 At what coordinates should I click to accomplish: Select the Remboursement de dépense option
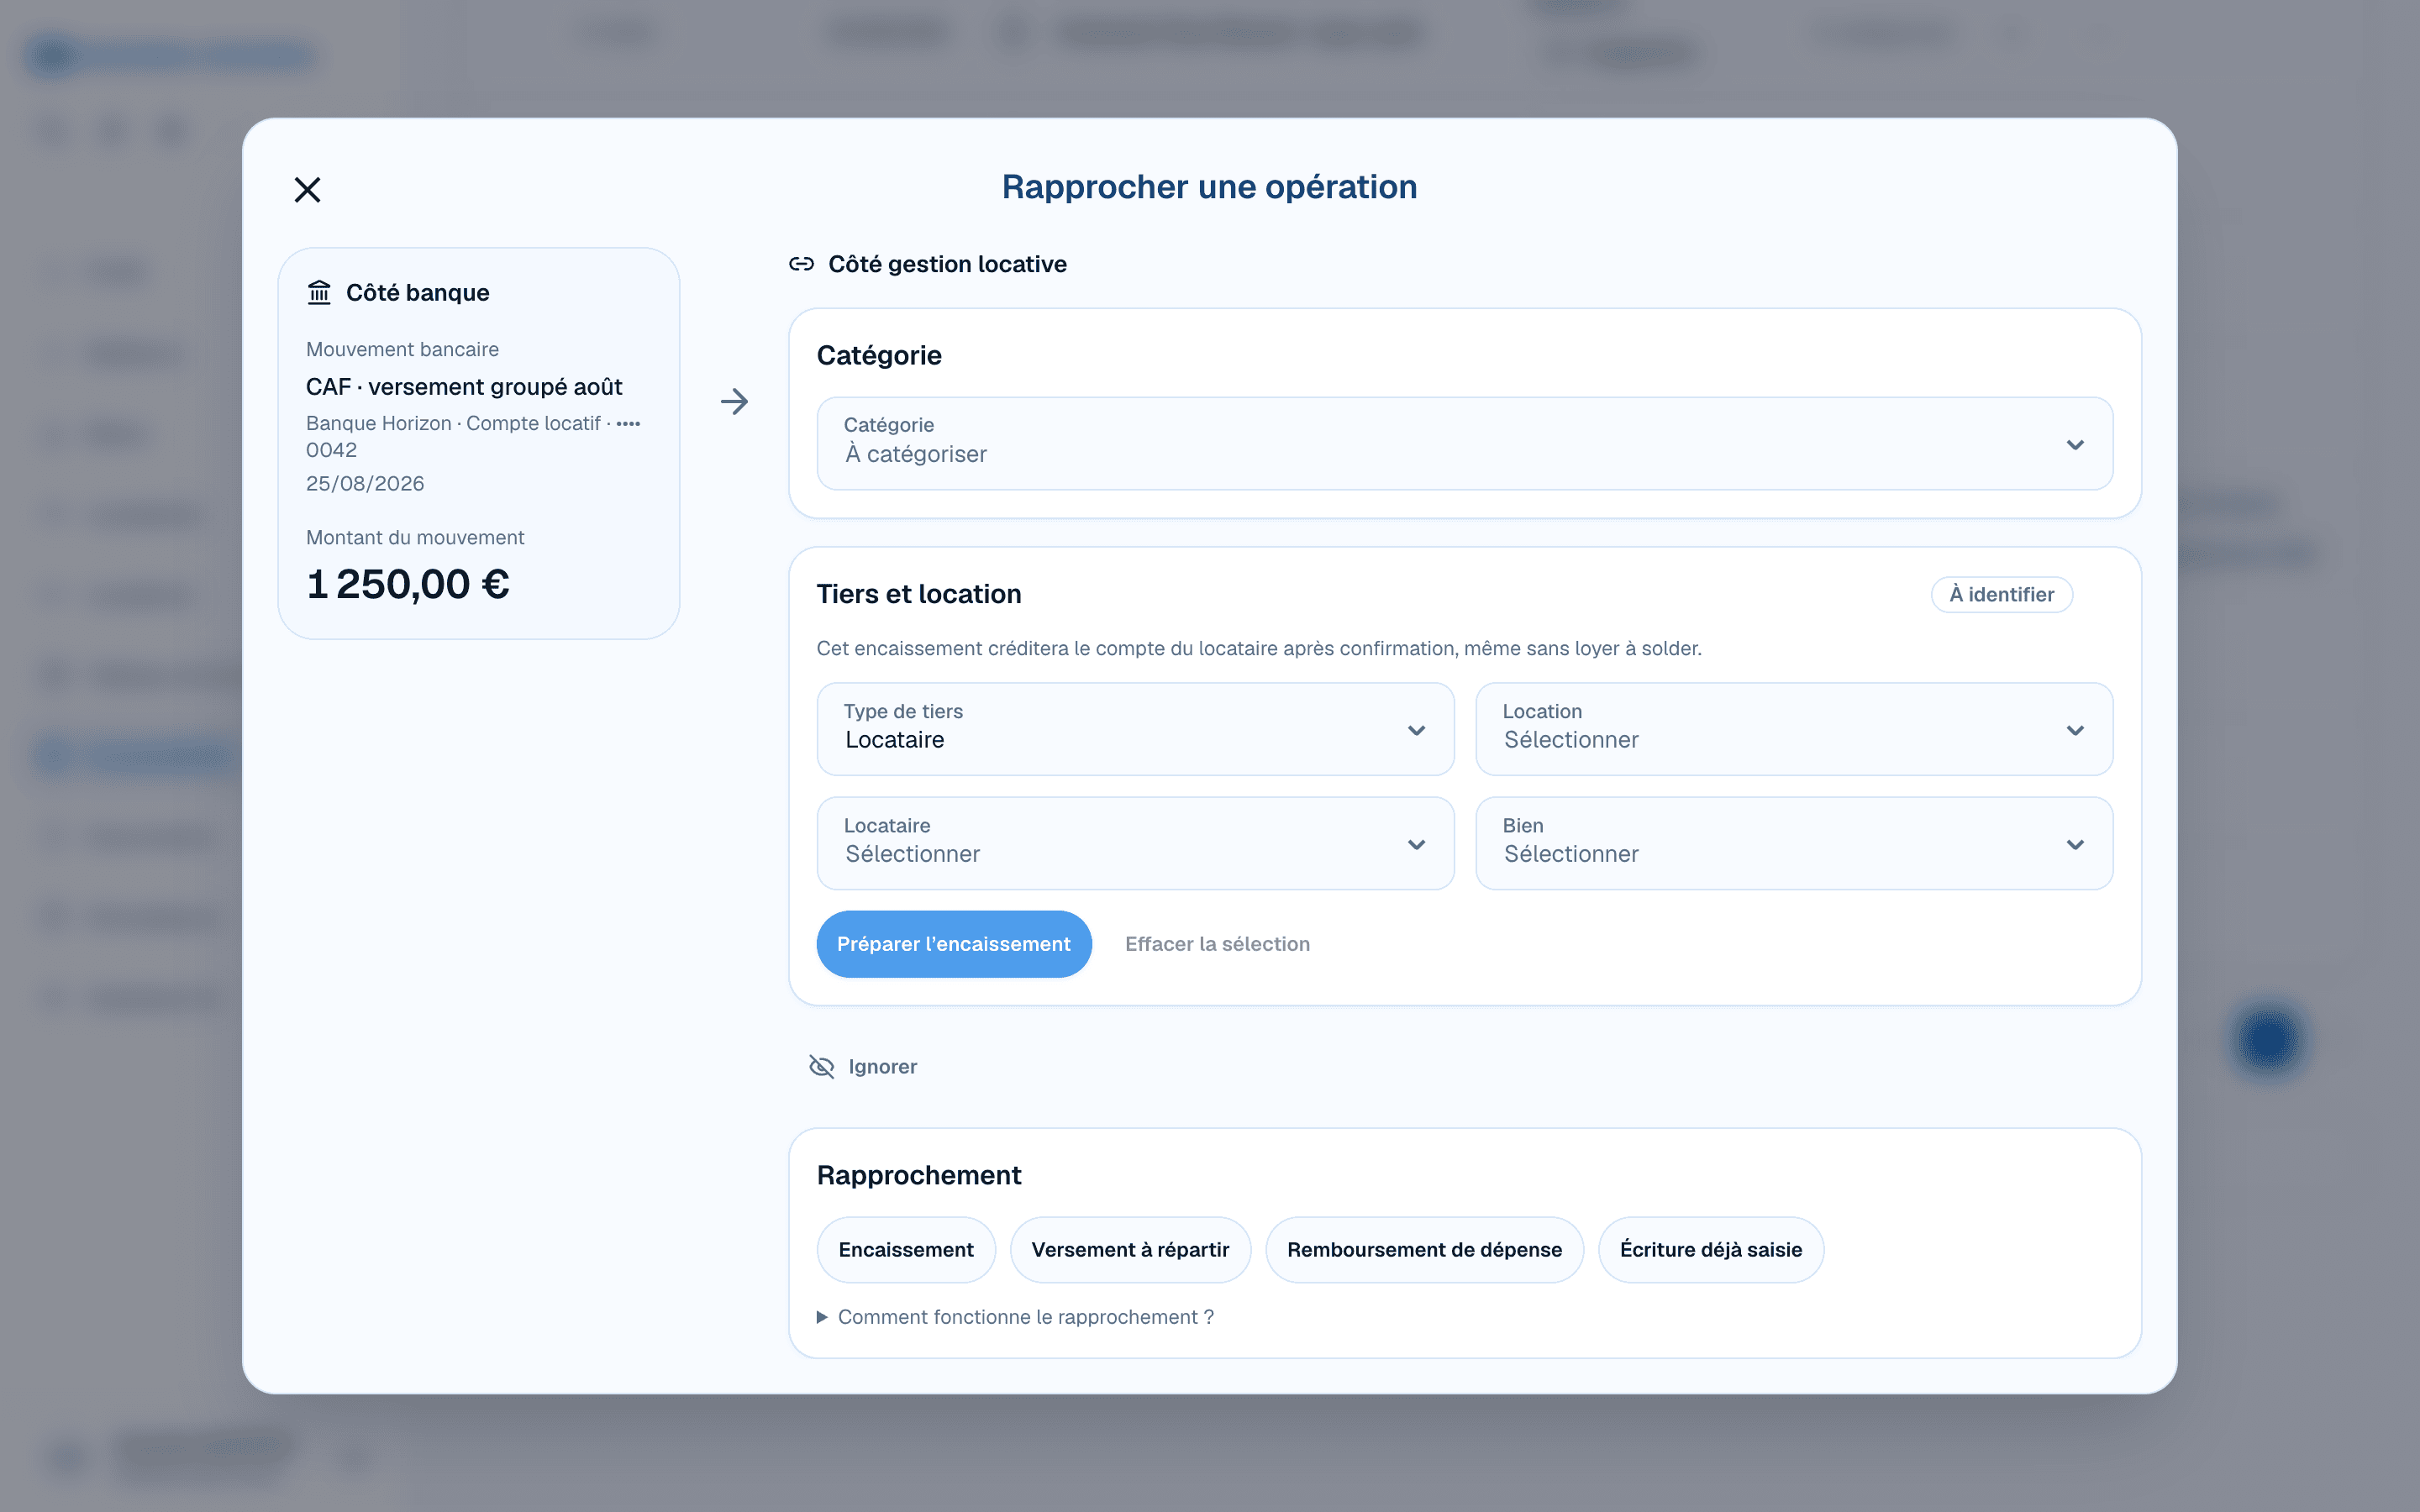tap(1424, 1250)
